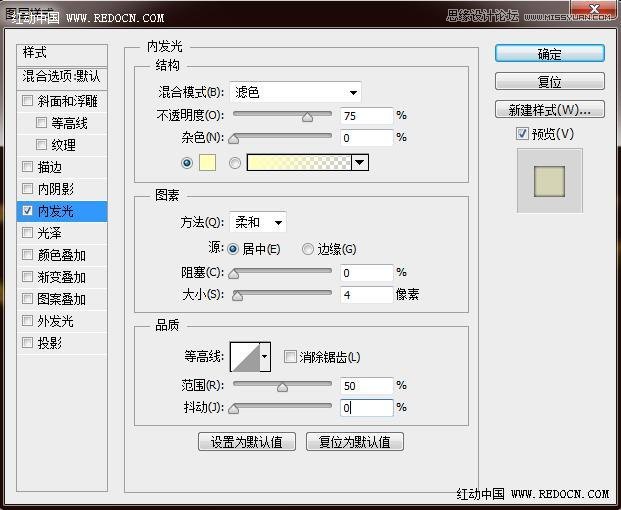The width and height of the screenshot is (621, 510).
Task: Enable the 颜色叠加 checkbox
Action: pos(27,254)
